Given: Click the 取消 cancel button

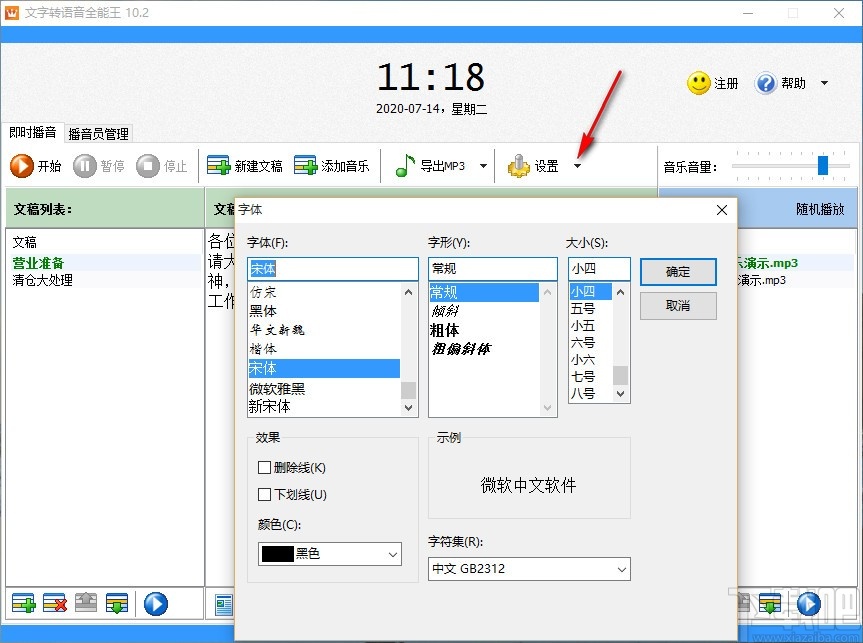Looking at the screenshot, I should pos(678,306).
